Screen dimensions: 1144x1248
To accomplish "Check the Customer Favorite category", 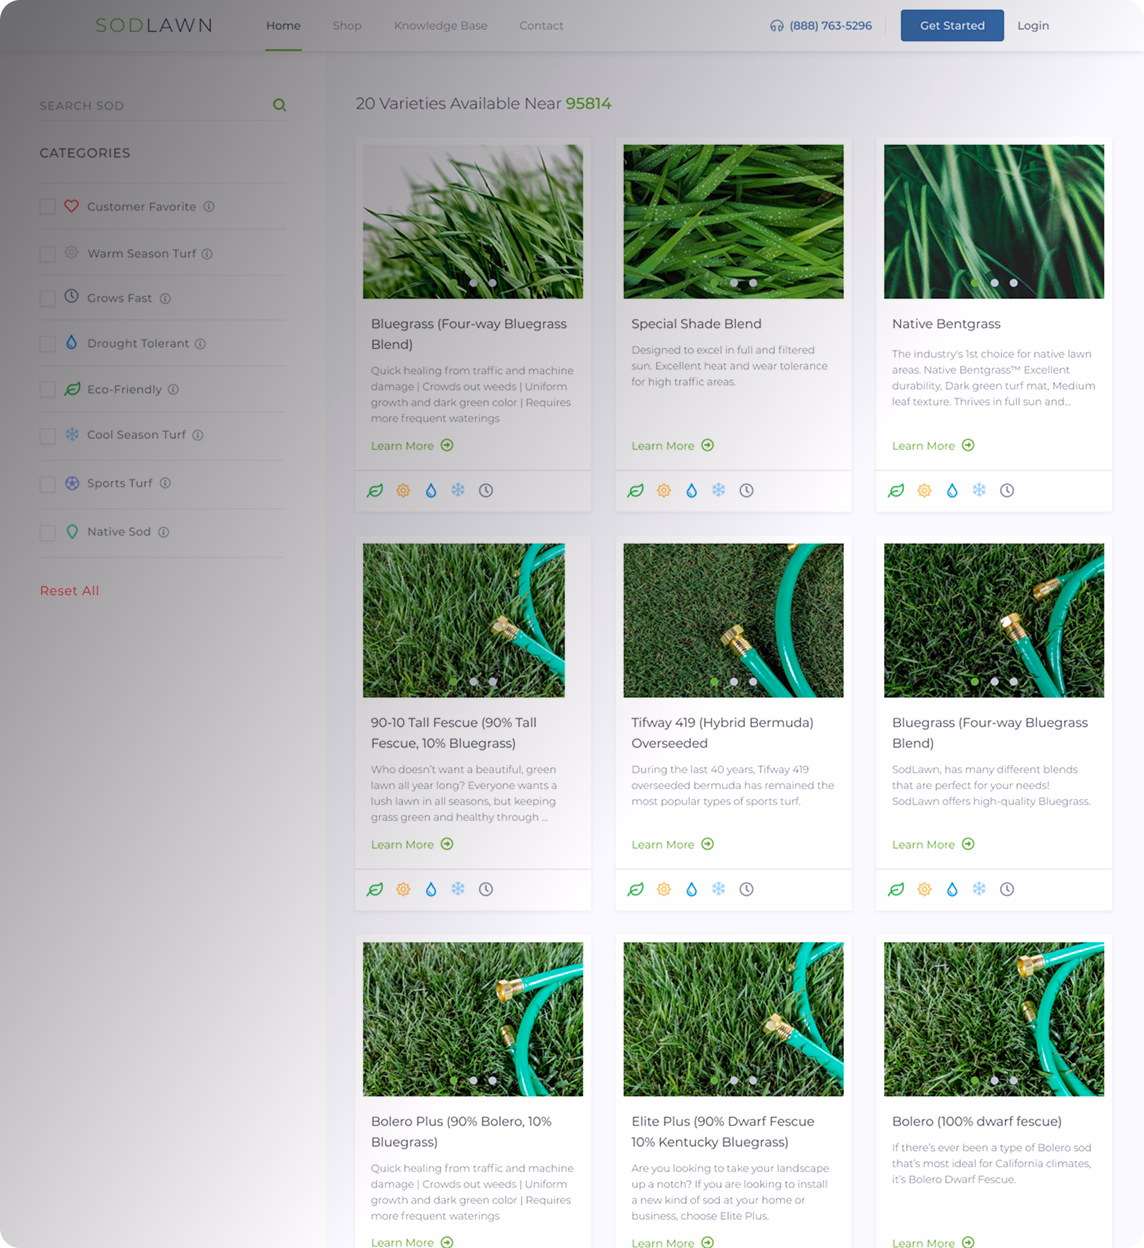I will [x=47, y=207].
